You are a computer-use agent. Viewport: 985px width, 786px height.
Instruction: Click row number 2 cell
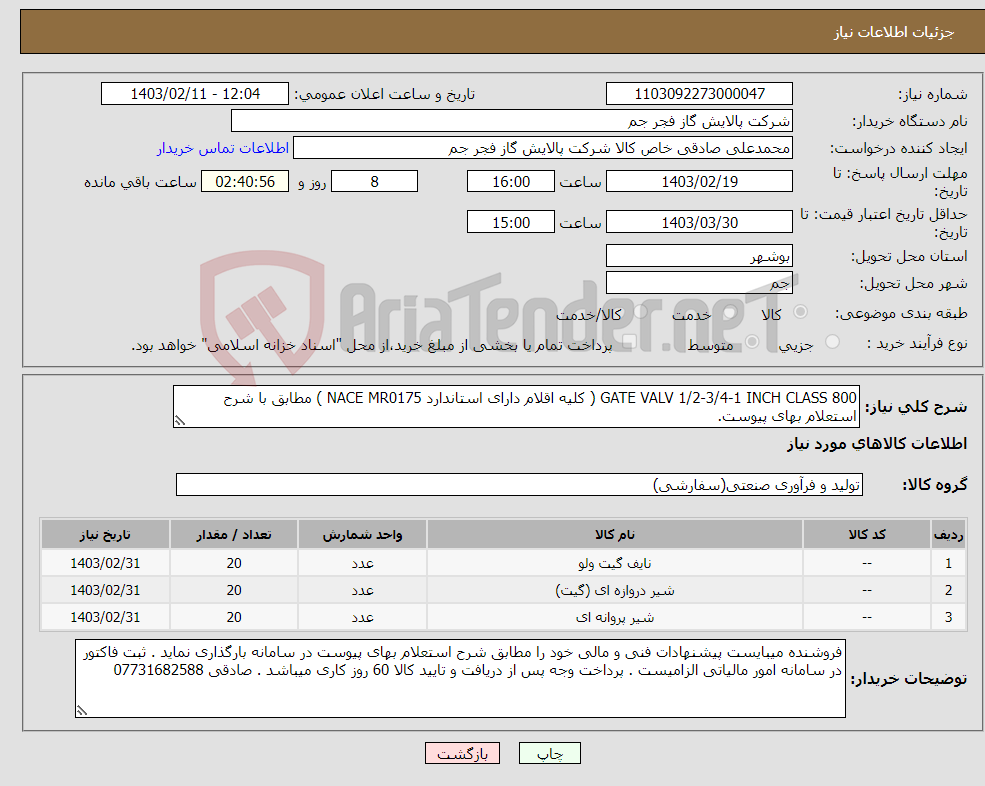[x=948, y=591]
